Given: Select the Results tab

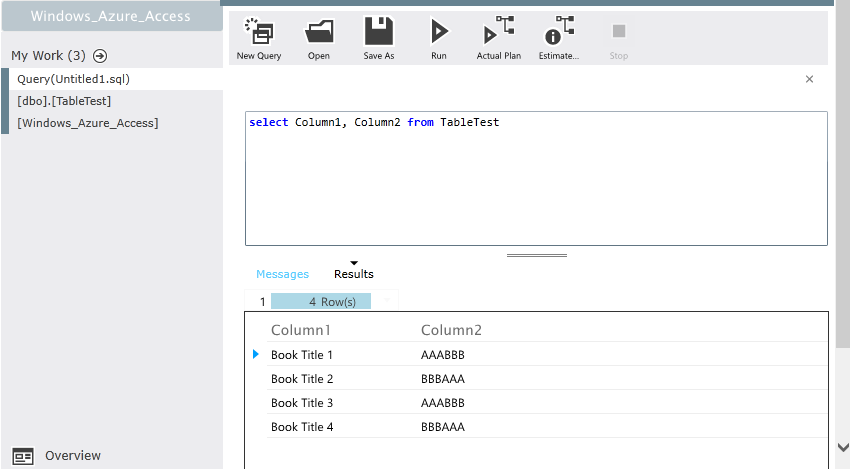Looking at the screenshot, I should pos(354,274).
